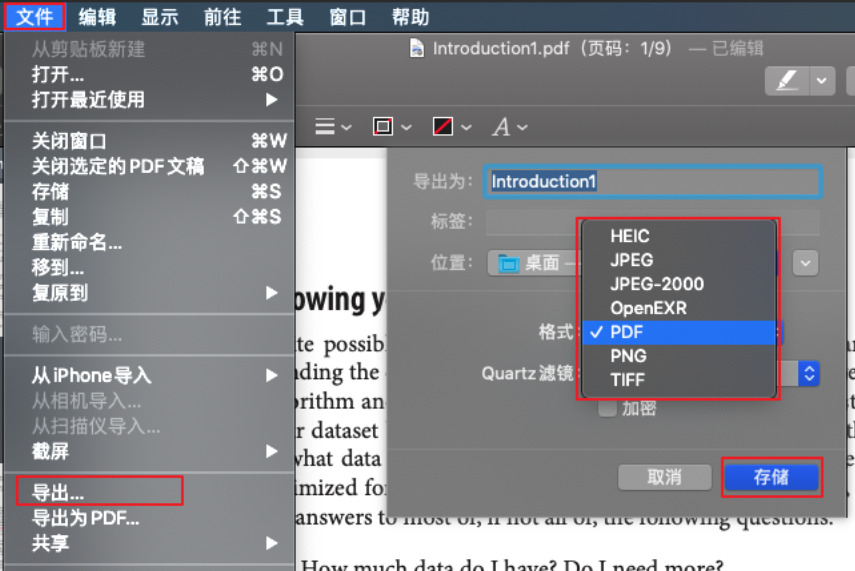Click the 存储 save button
Screen dimensions: 855x571
coord(771,477)
